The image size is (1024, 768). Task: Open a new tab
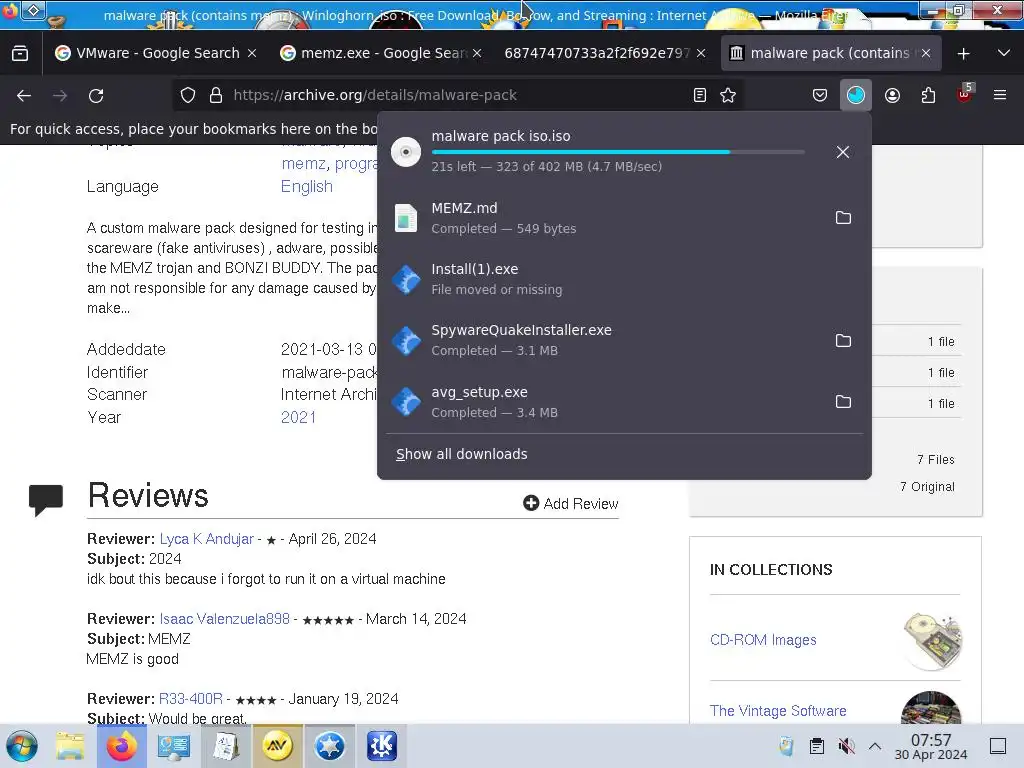coord(963,54)
